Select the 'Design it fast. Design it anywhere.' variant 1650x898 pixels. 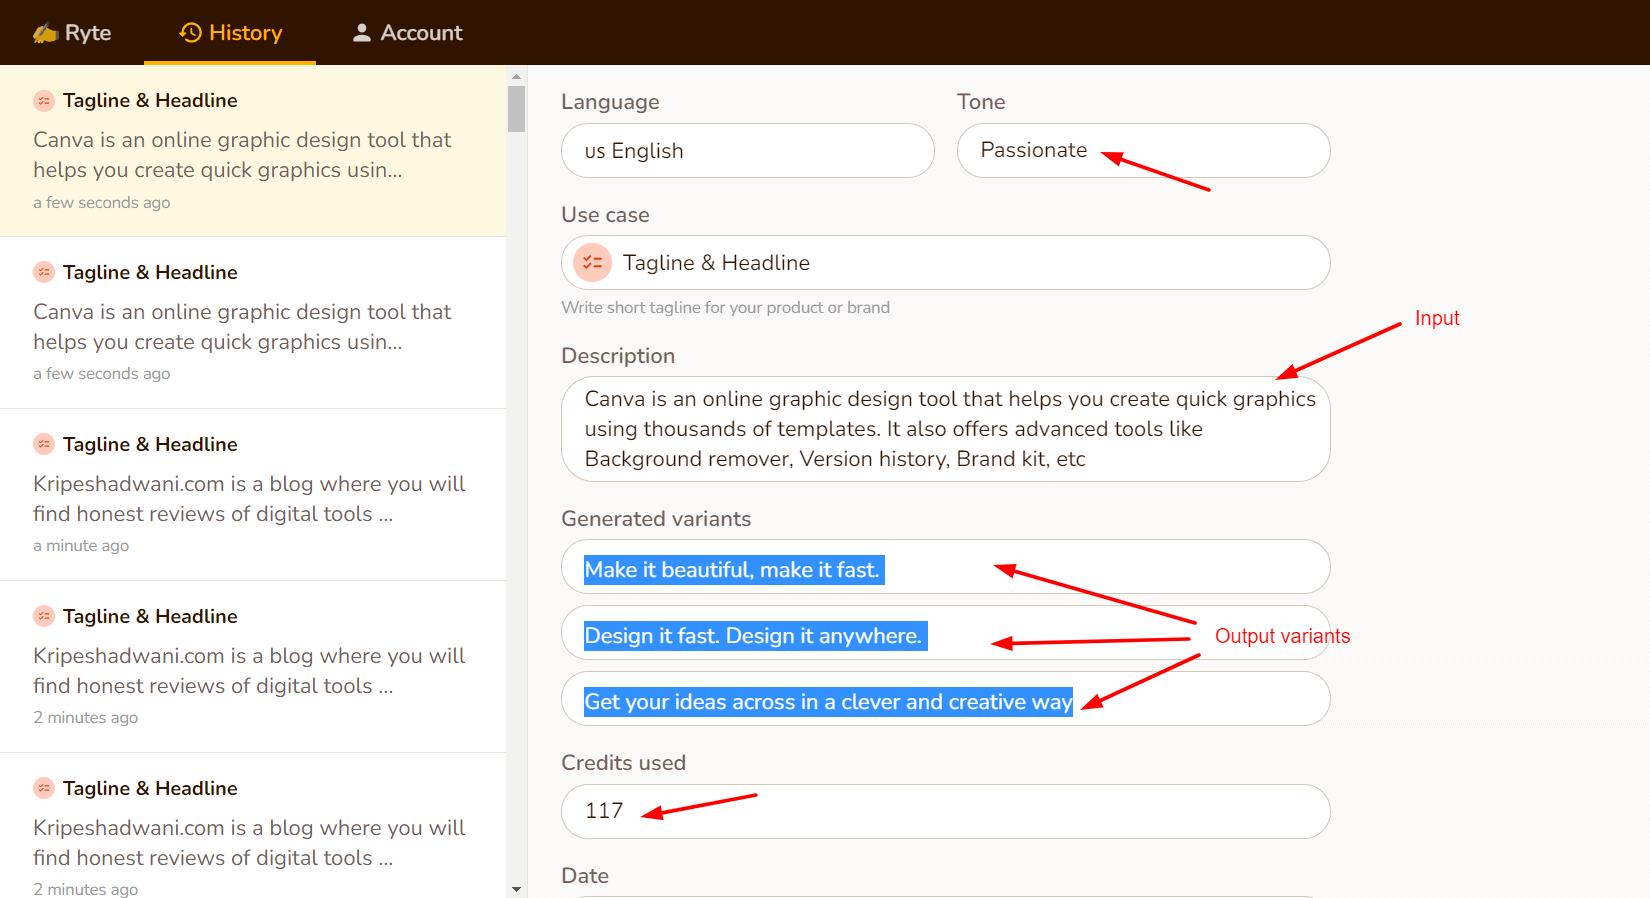(754, 636)
